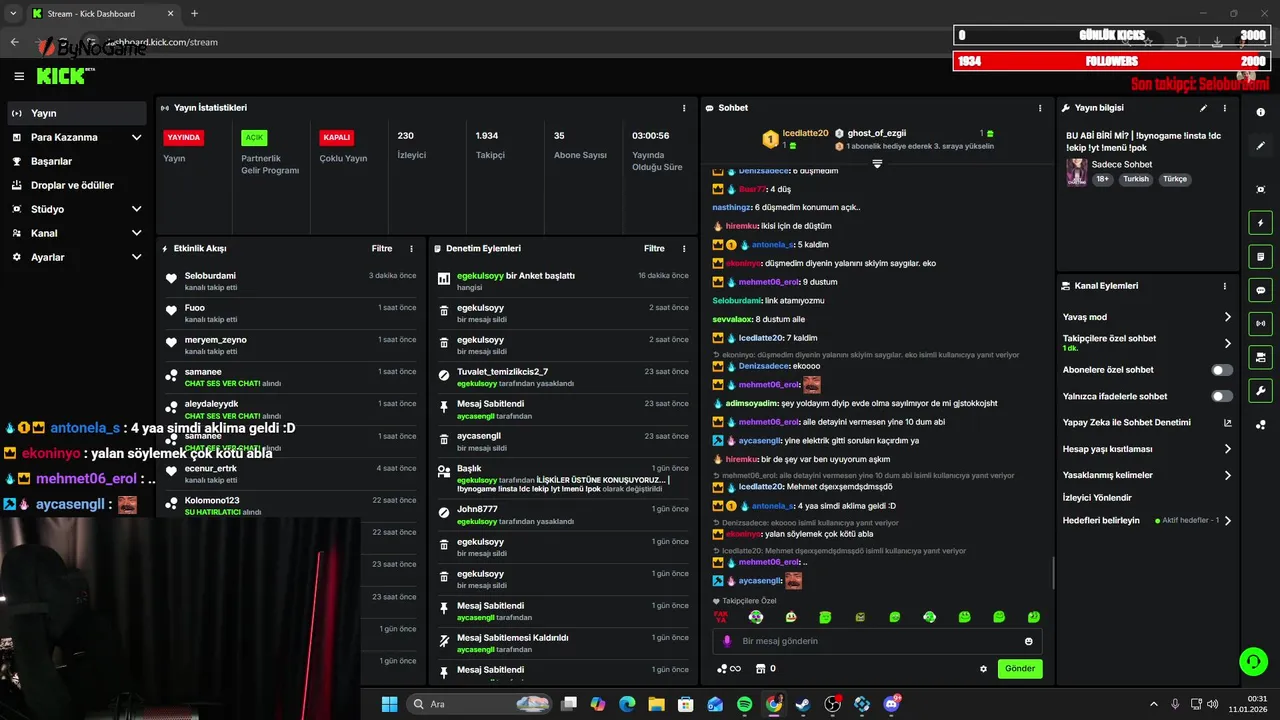Image resolution: width=1280 pixels, height=720 pixels.
Task: Toggle Abonelere özel sohbet switch
Action: coord(1222,370)
